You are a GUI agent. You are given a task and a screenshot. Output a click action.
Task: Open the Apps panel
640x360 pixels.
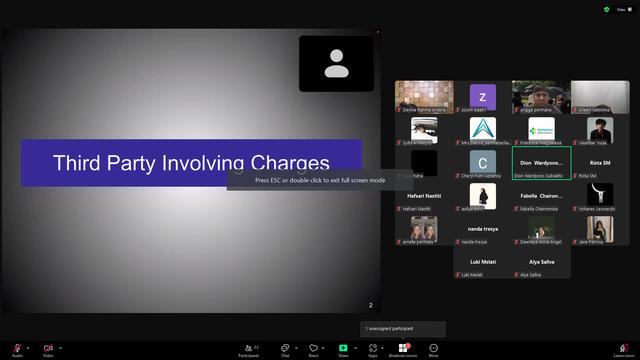coord(373,350)
